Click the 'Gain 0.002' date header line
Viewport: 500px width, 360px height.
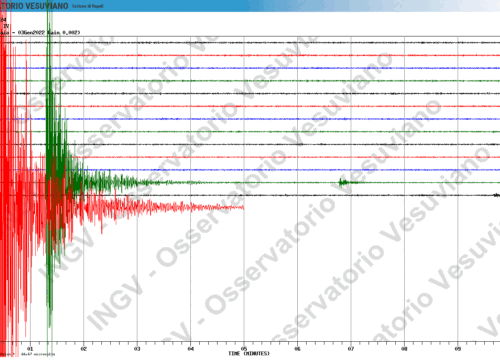pyautogui.click(x=40, y=32)
